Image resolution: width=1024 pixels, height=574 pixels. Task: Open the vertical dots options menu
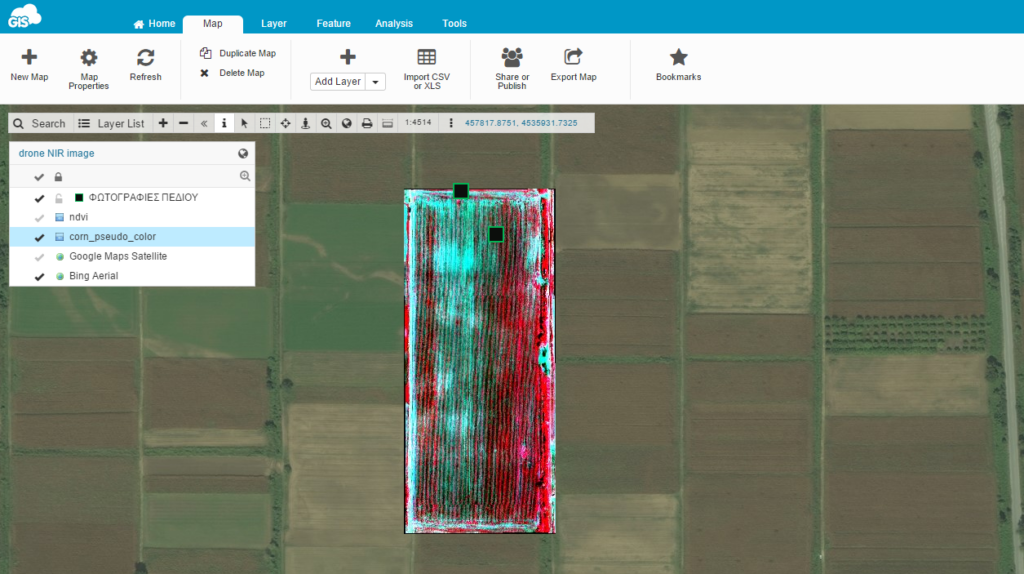(451, 123)
